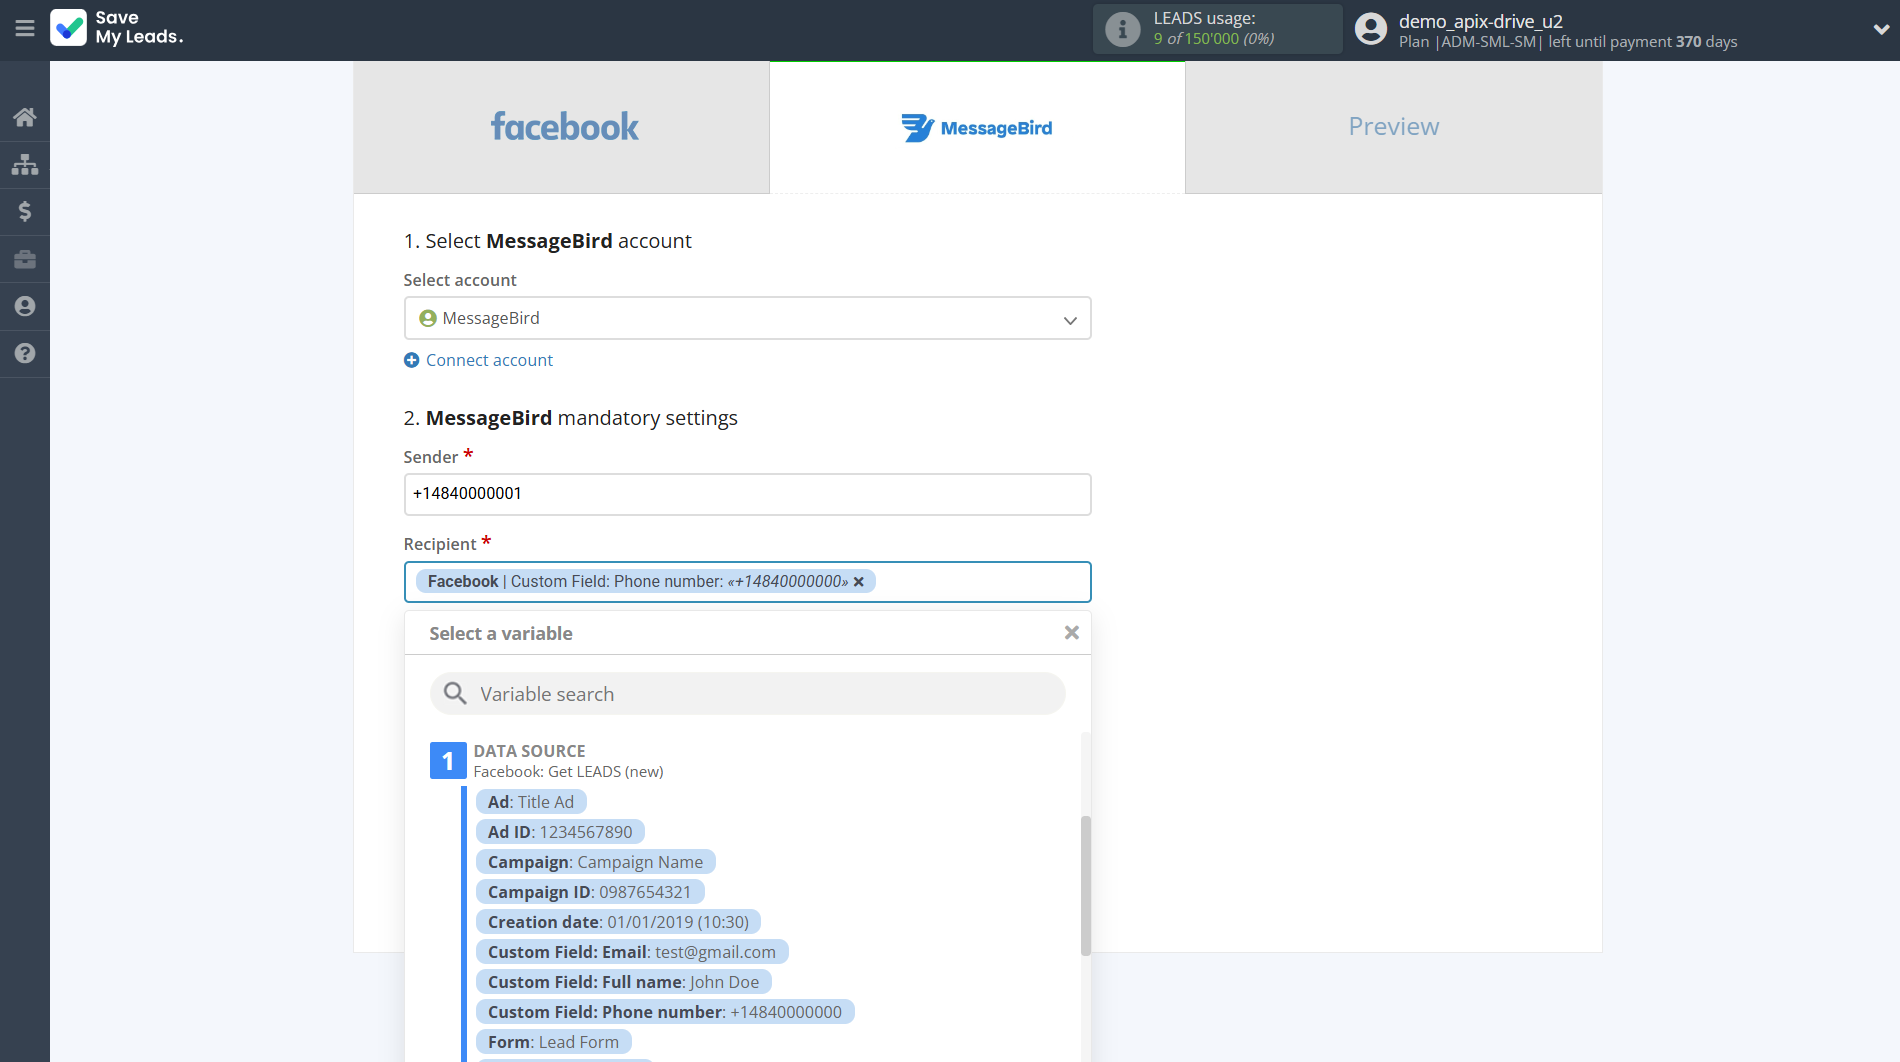Open the main navigation hamburger menu
This screenshot has height=1062, width=1900.
tap(25, 29)
